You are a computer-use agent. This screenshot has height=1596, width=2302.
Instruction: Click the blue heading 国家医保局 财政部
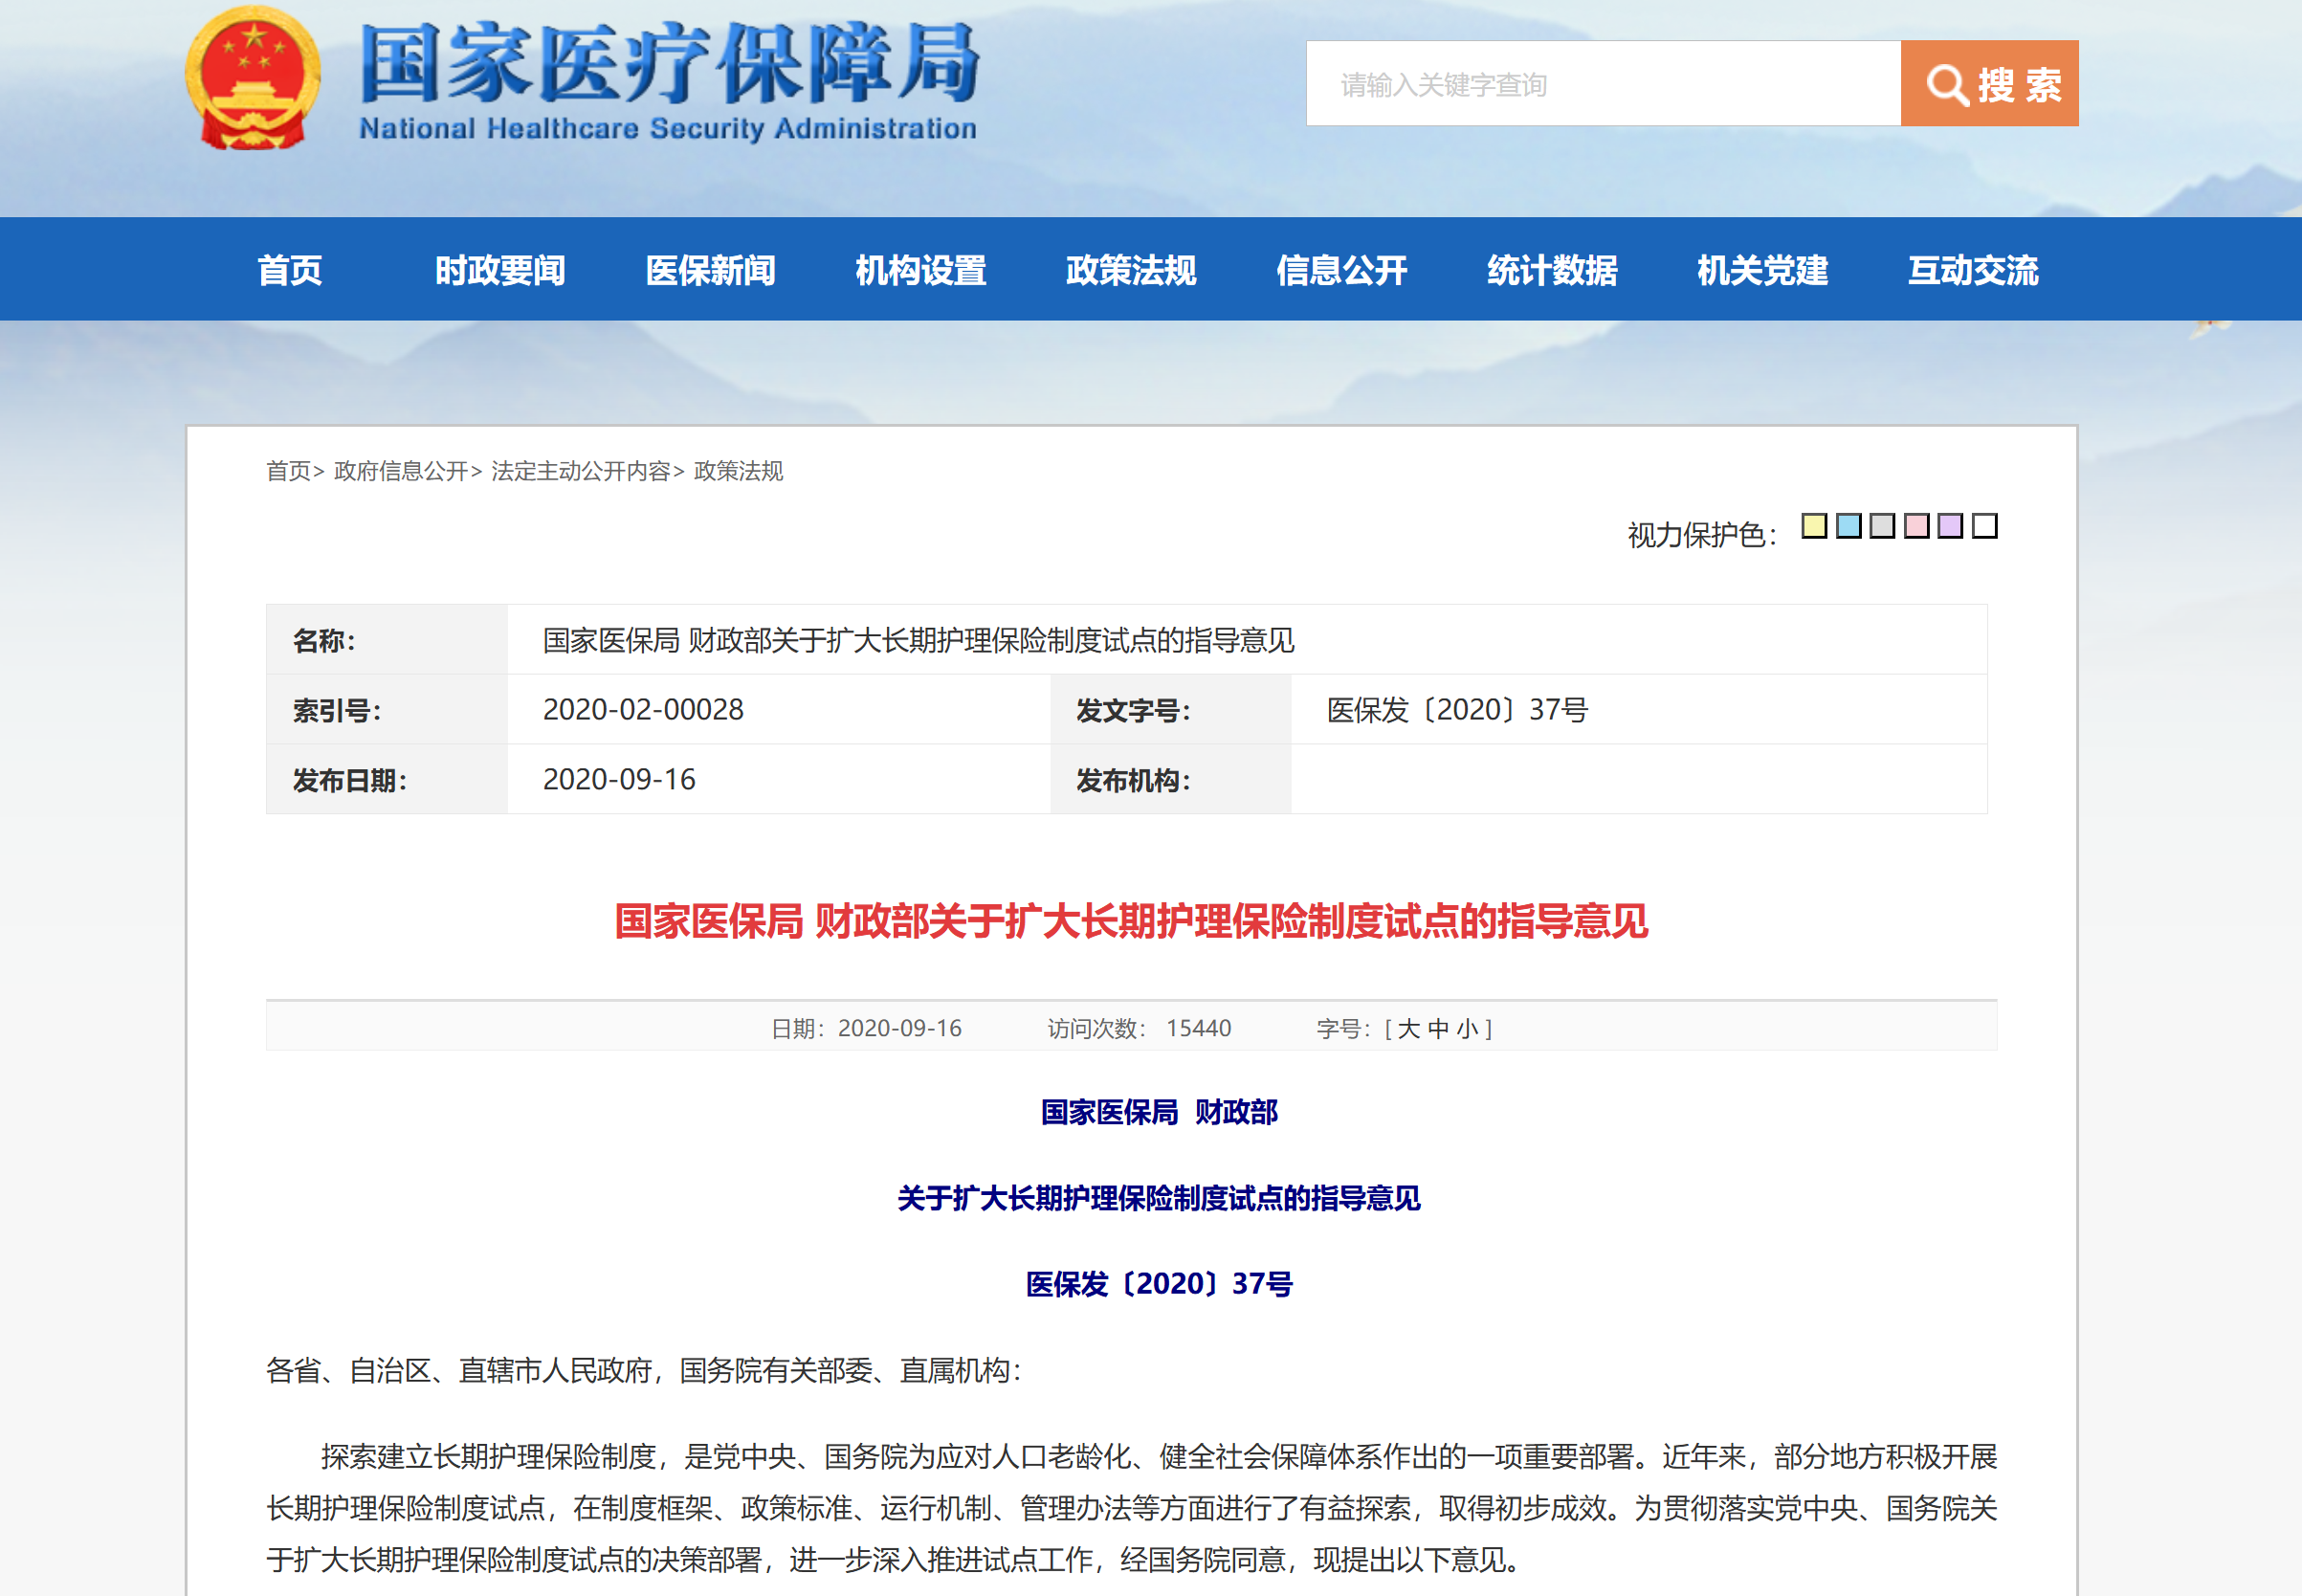click(1160, 1112)
